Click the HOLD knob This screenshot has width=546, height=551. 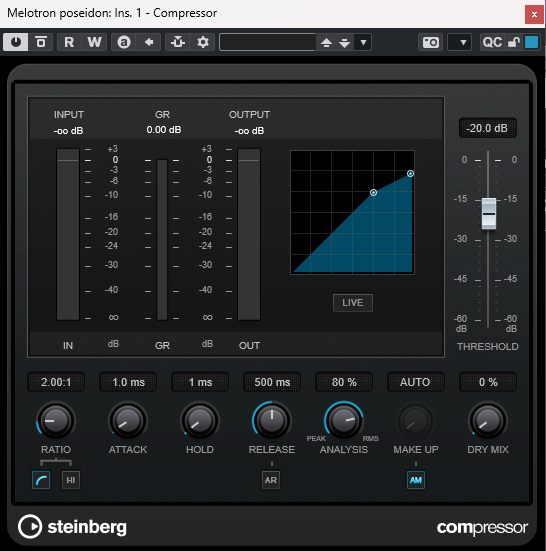pyautogui.click(x=200, y=421)
